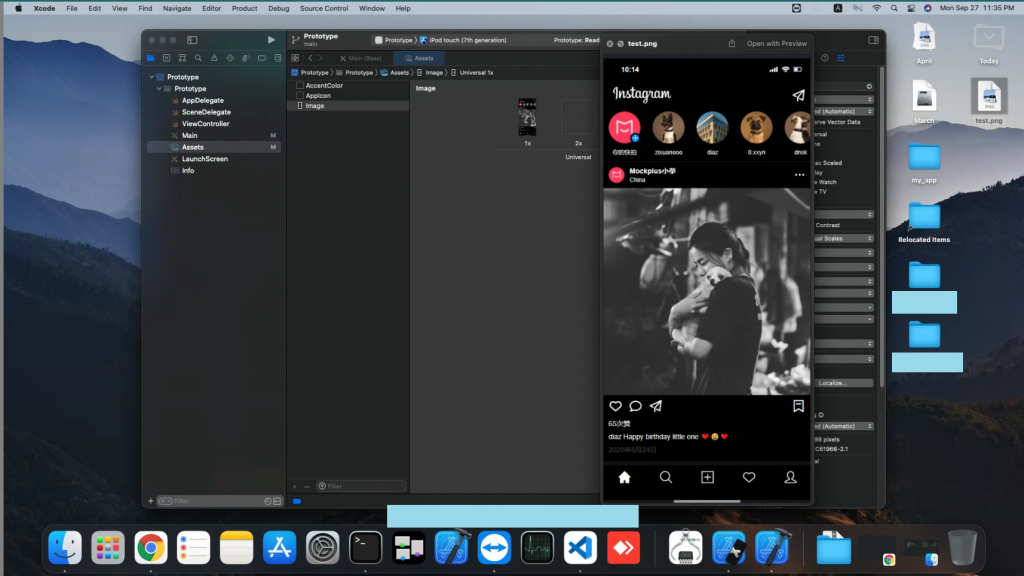Open Terminal from the Dock
This screenshot has height=576, width=1024.
coord(365,548)
